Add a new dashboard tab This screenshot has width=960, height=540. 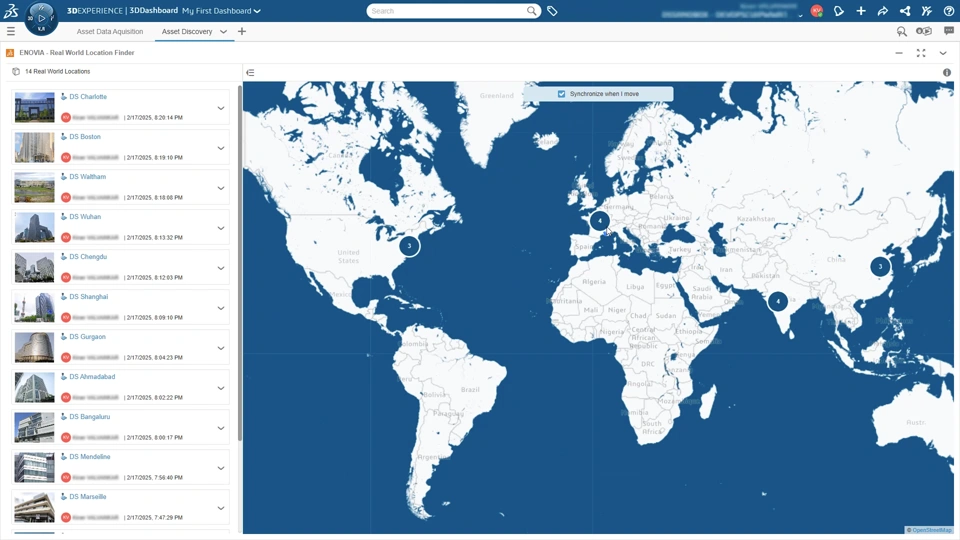242,31
